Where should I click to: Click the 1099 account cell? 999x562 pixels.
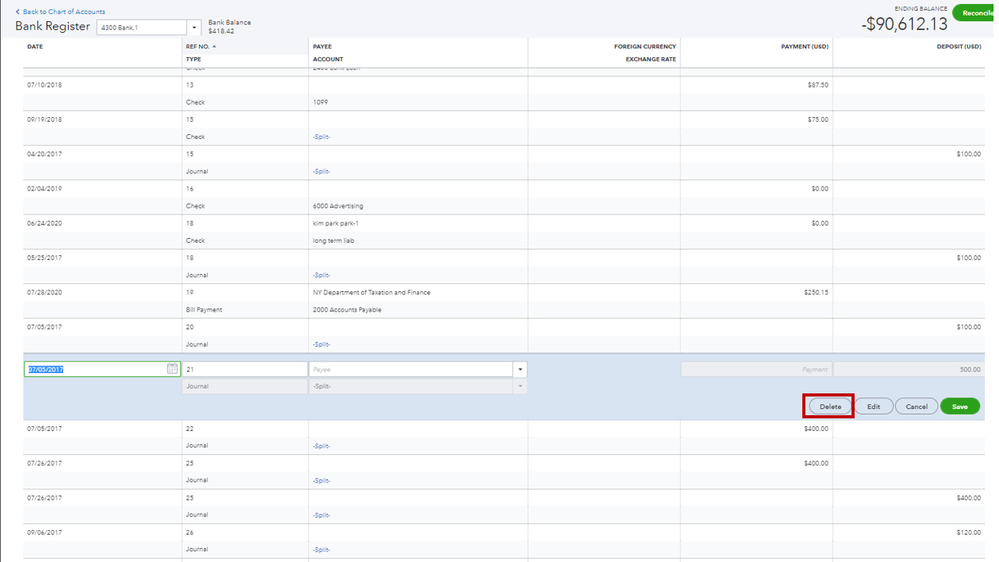pos(320,103)
